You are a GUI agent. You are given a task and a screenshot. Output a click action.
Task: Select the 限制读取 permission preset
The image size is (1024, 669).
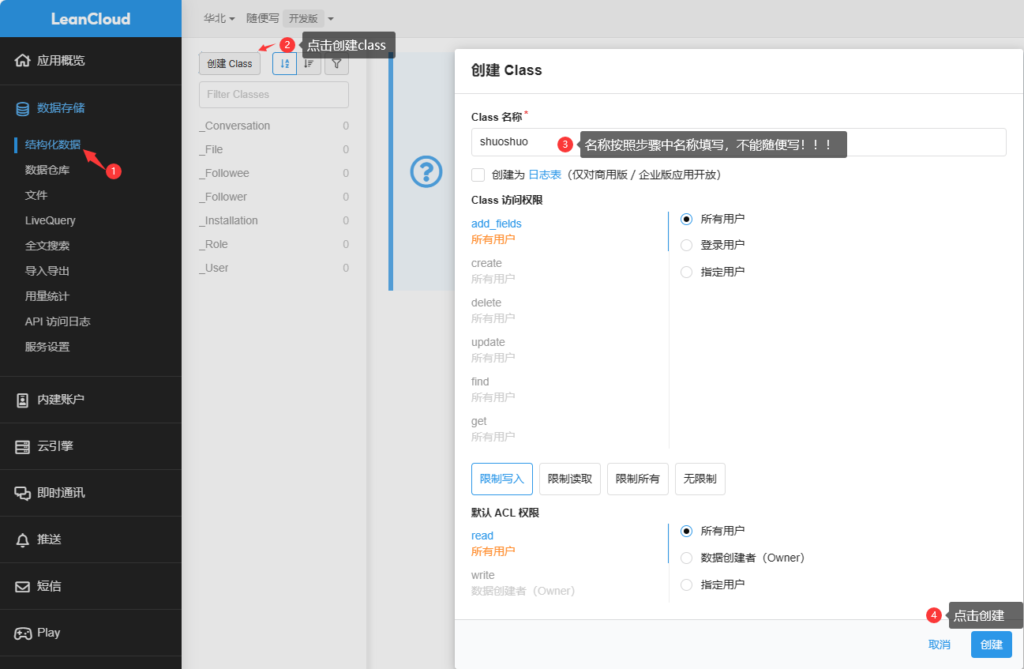pos(570,479)
